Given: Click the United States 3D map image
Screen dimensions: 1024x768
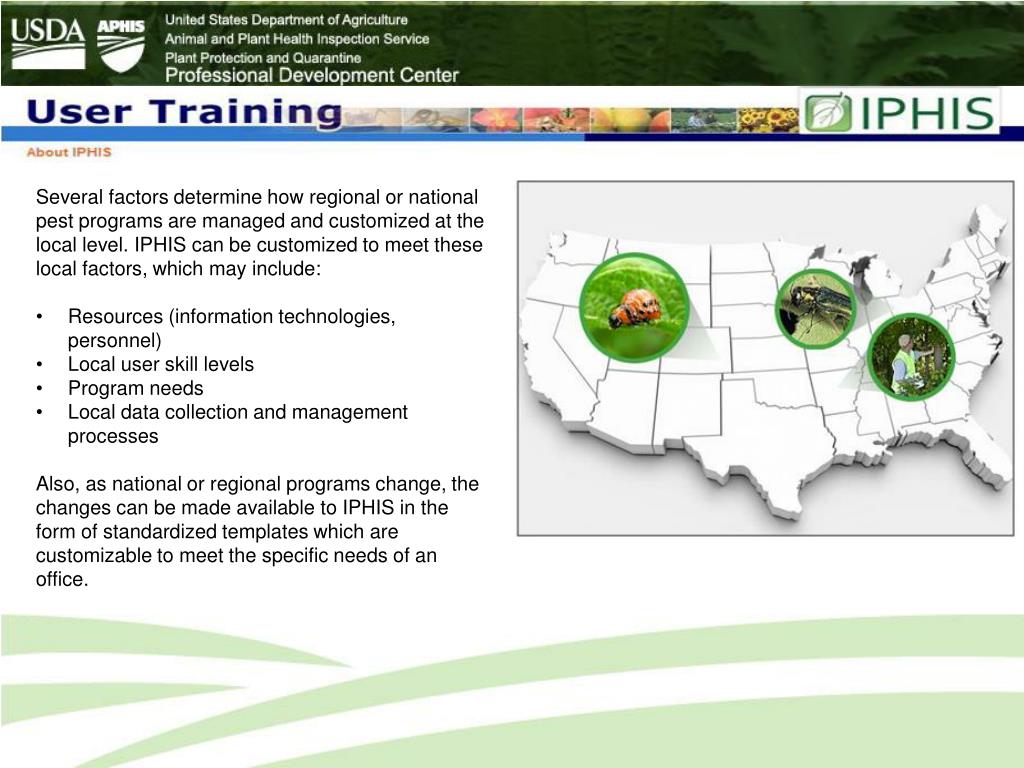Looking at the screenshot, I should click(x=765, y=359).
